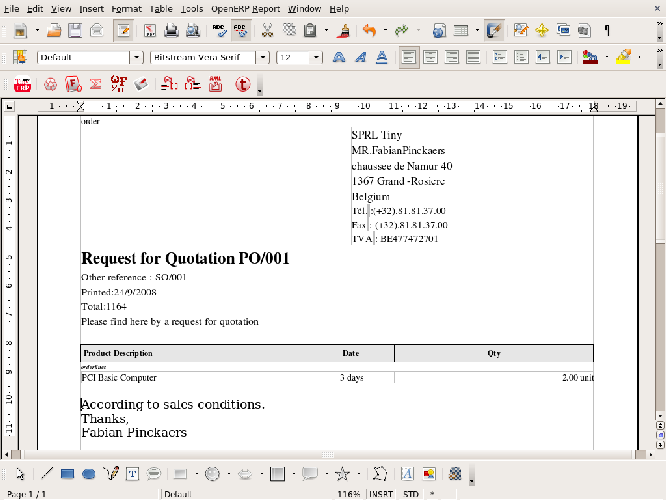Select the Ellipse drawing tool
Viewport: 666px width, 500px height.
click(89, 474)
